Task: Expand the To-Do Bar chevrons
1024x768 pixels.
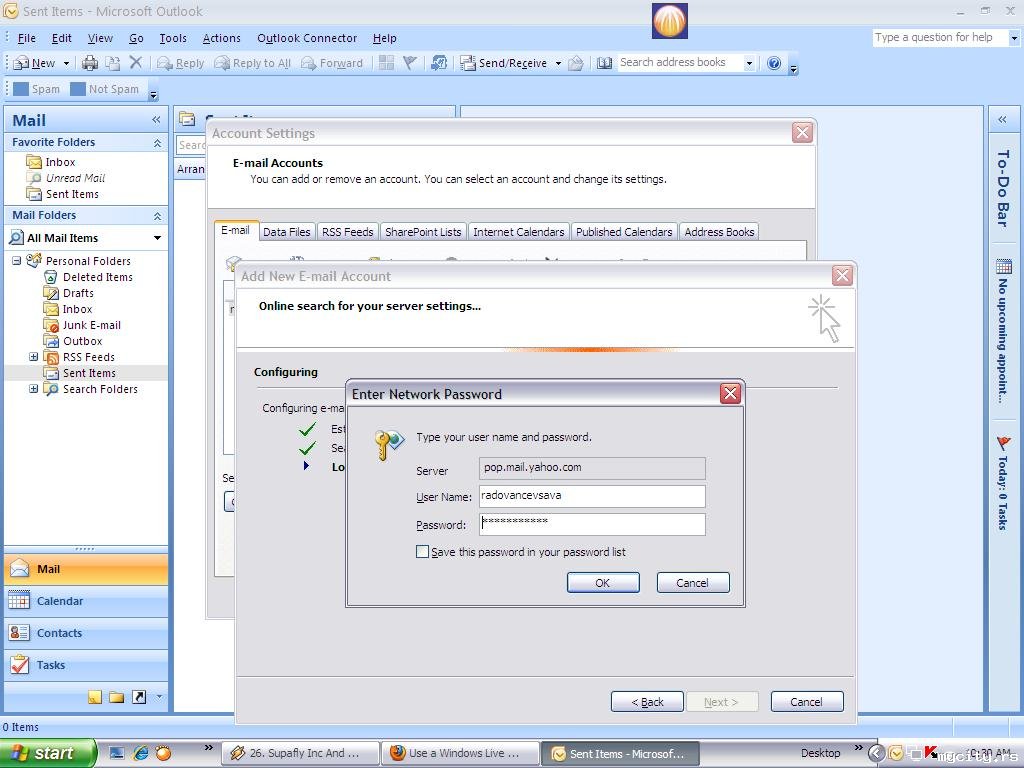Action: [1002, 120]
